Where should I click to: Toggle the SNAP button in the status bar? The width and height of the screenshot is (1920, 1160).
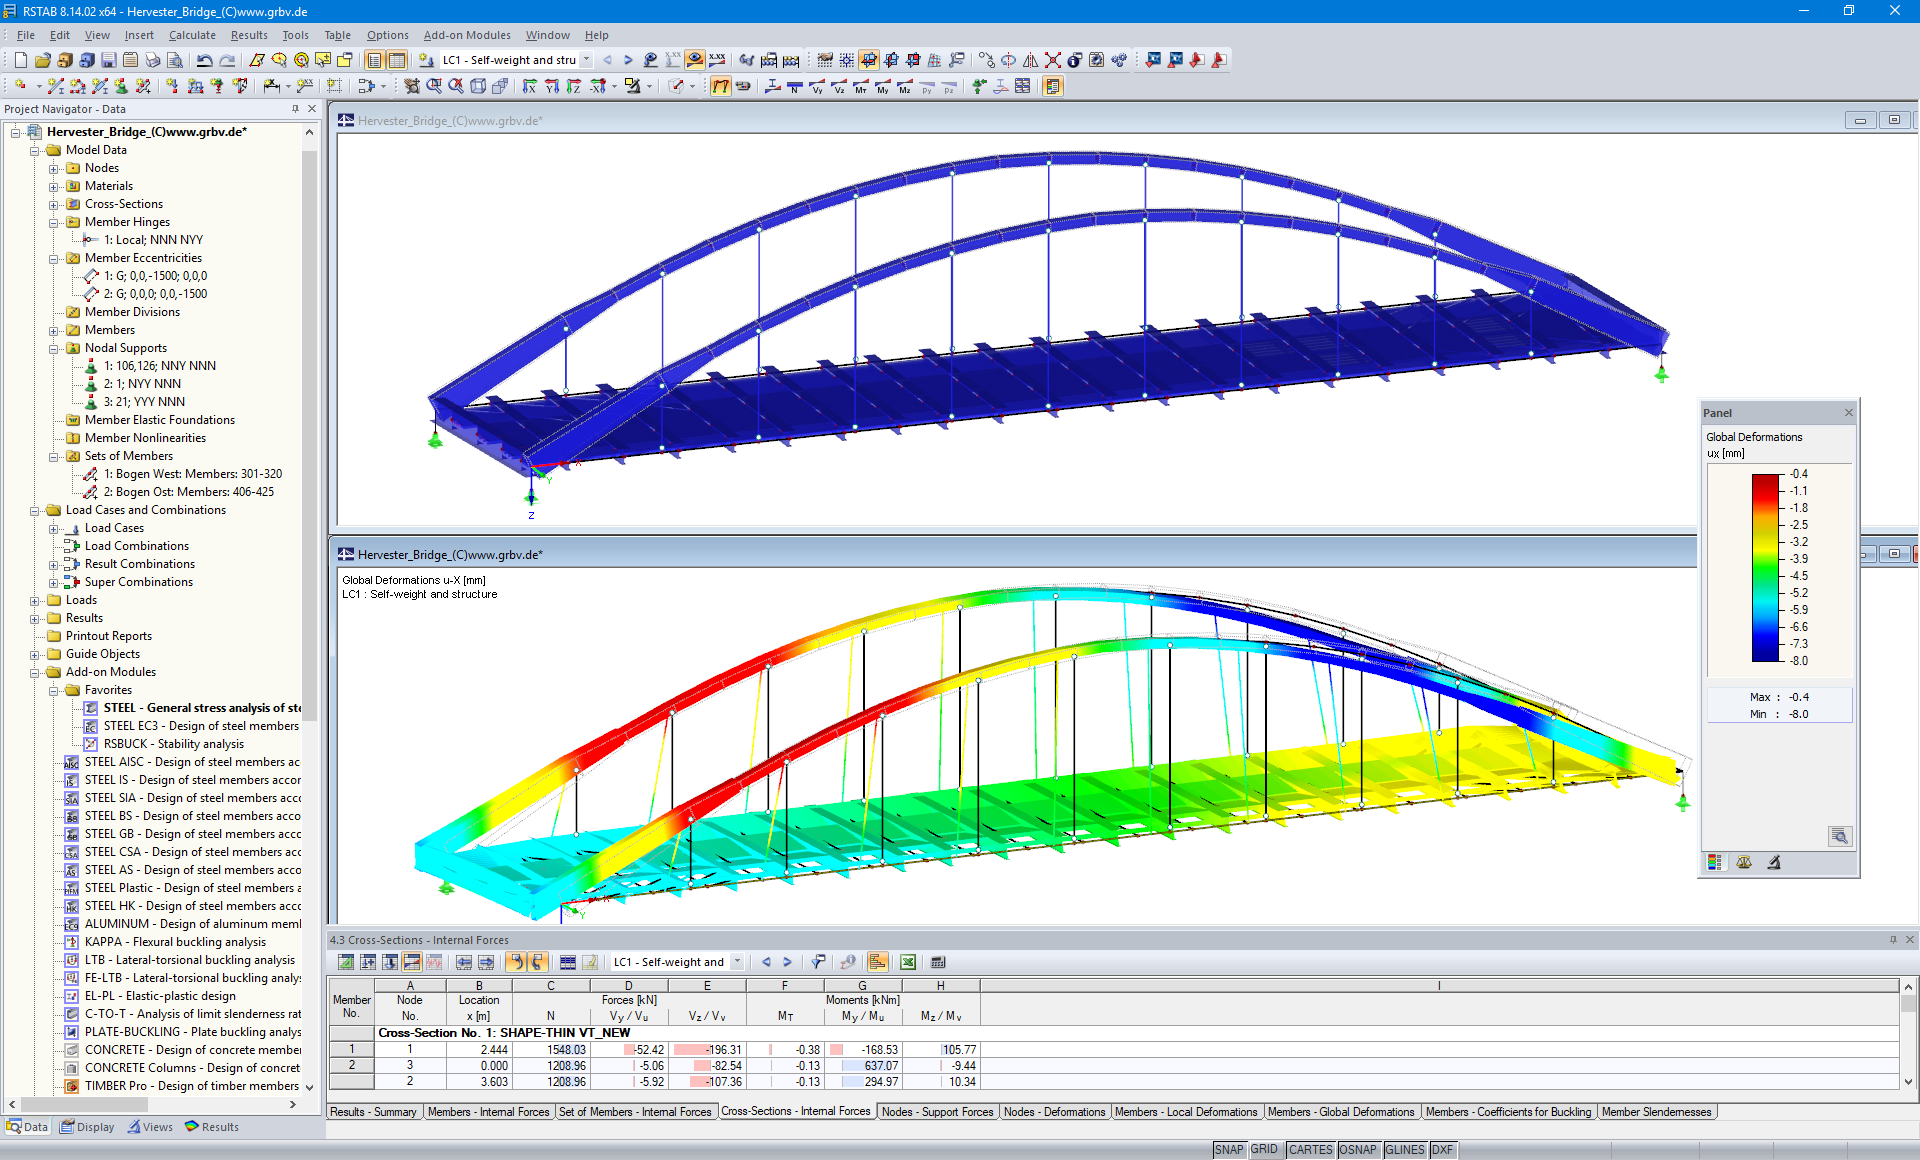click(1228, 1149)
